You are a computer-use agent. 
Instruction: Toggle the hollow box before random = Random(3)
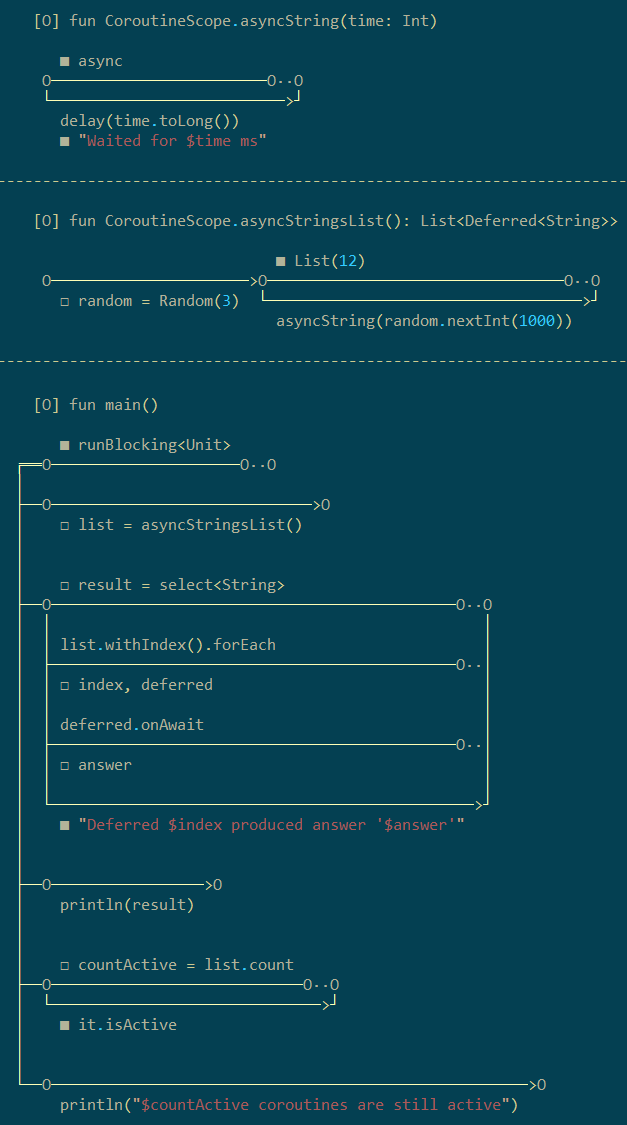tap(65, 301)
